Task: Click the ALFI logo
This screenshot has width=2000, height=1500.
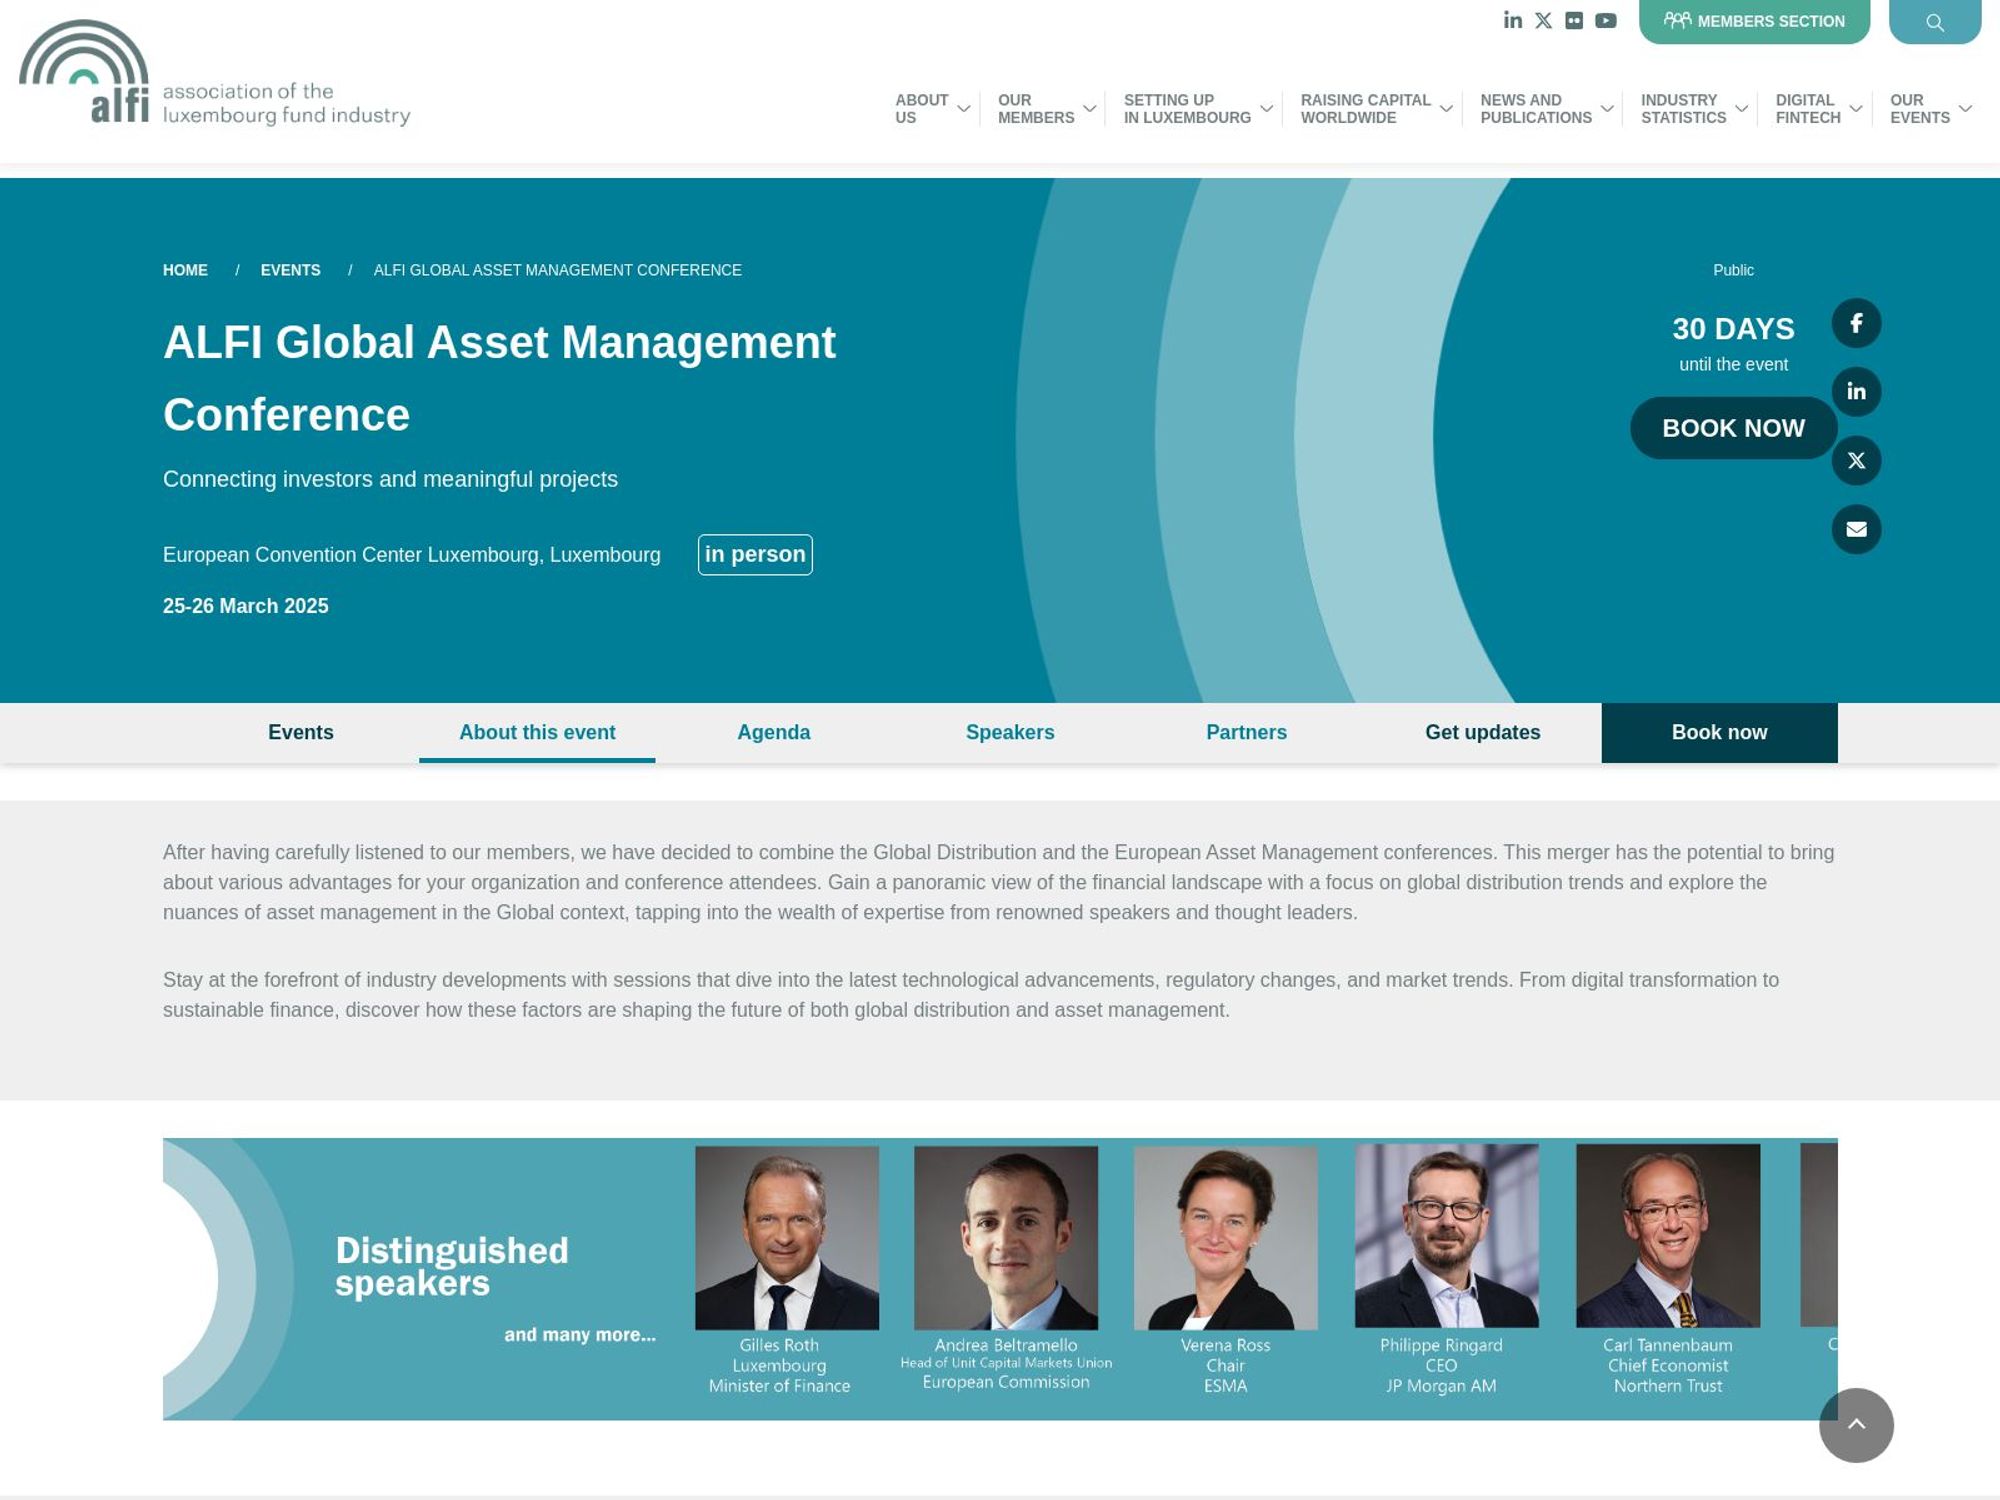Action: tap(214, 72)
